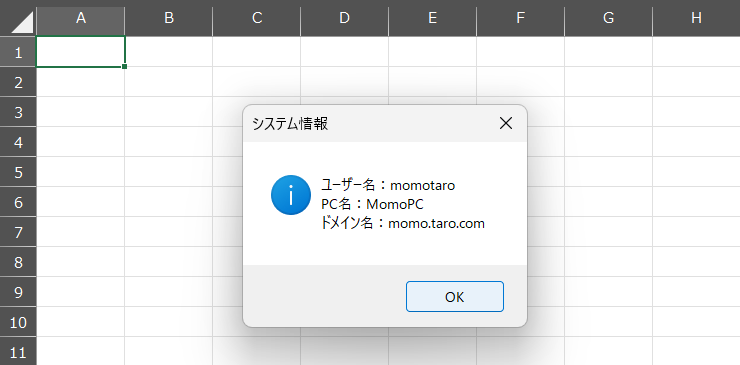Click the fill handle on cell A1

pyautogui.click(x=125, y=67)
